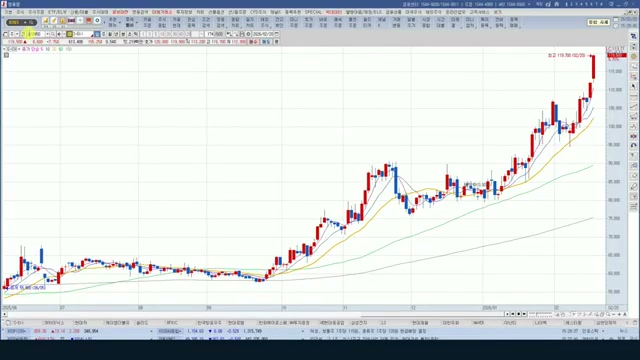This screenshot has width=640, height=360.
Task: Toggle the yellow square button beside the period field
Action: pos(69,34)
